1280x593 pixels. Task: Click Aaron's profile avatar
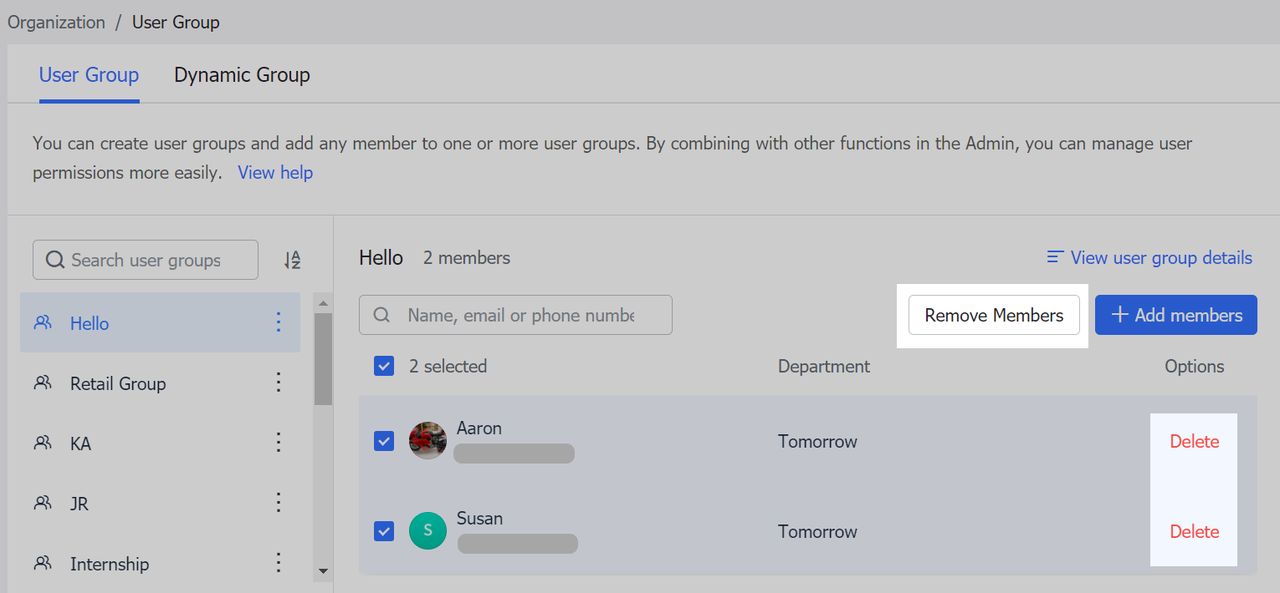click(x=428, y=441)
